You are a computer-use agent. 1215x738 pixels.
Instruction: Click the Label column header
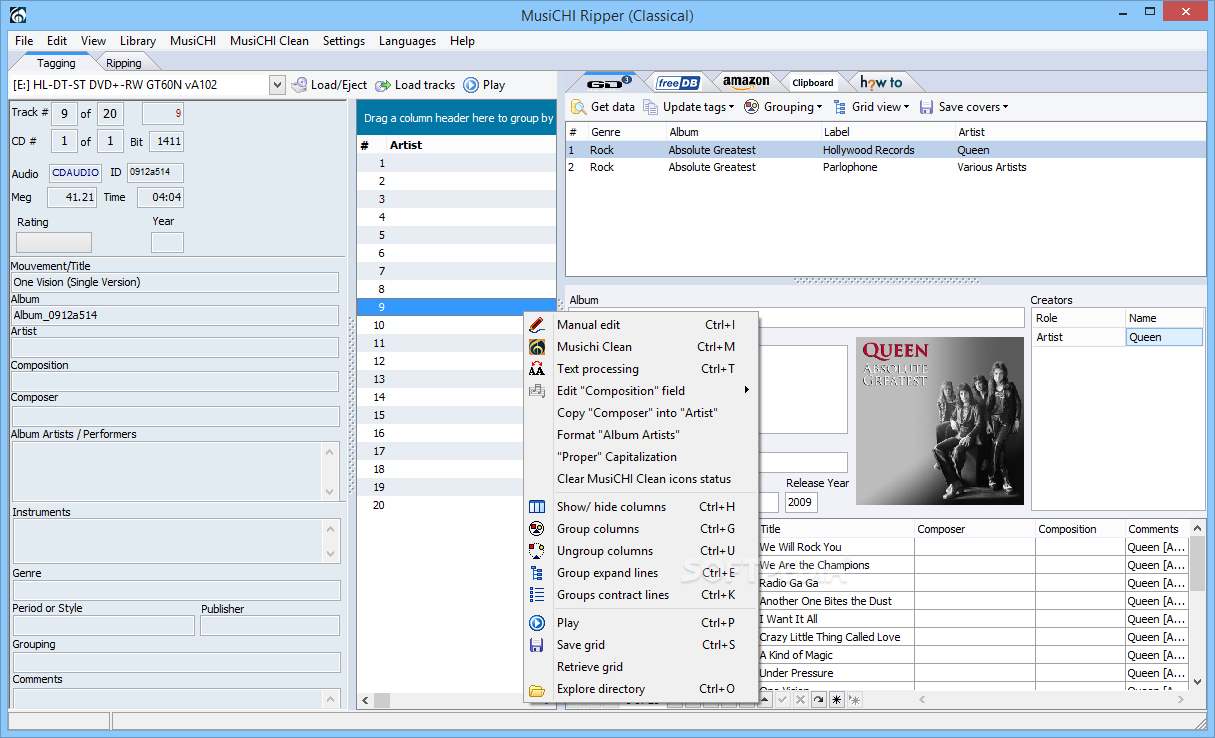pyautogui.click(x=886, y=132)
